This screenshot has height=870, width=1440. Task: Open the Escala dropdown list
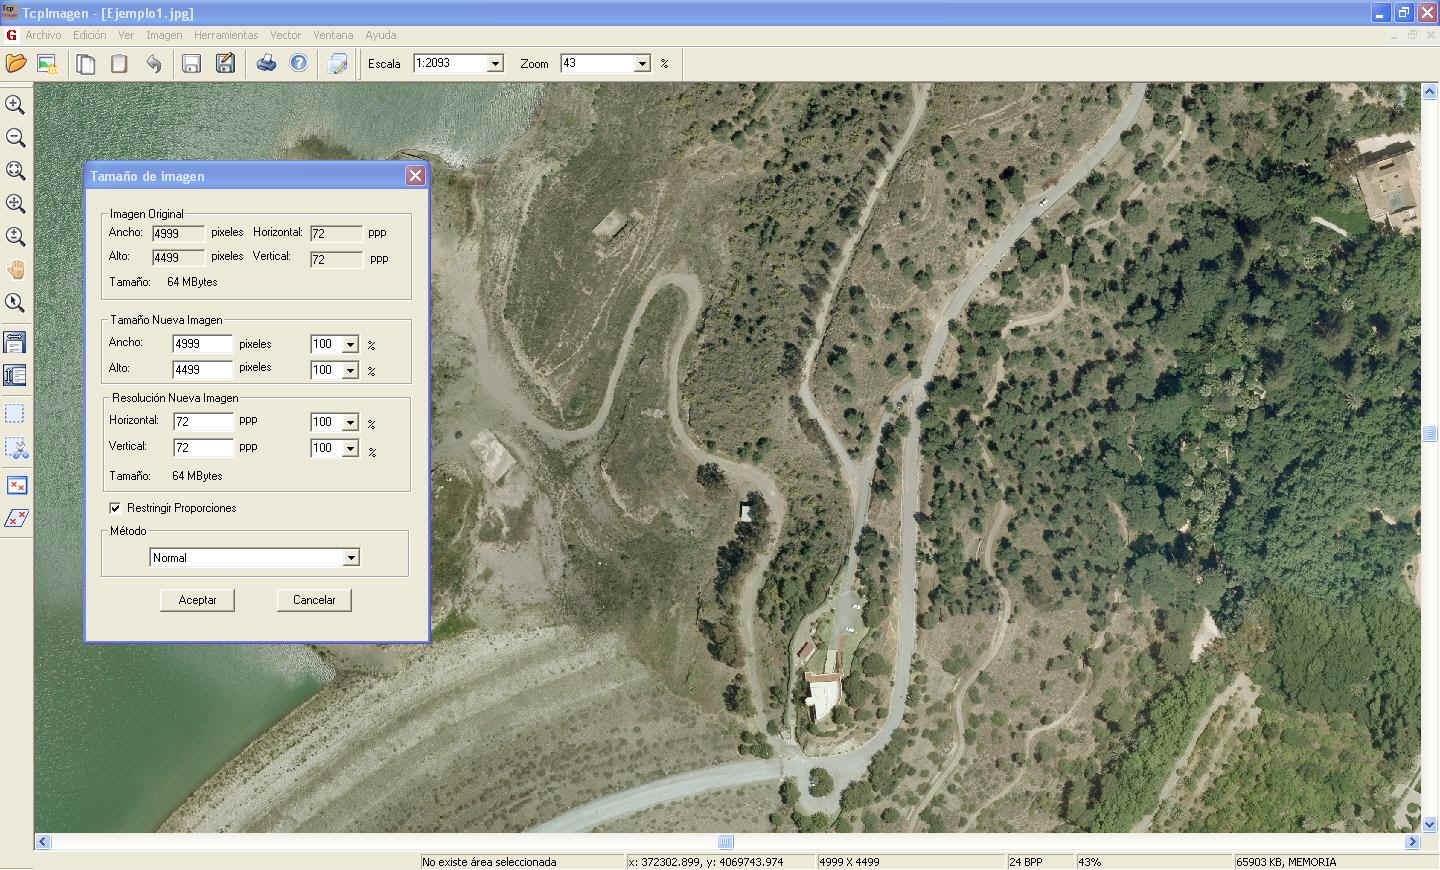tap(494, 64)
